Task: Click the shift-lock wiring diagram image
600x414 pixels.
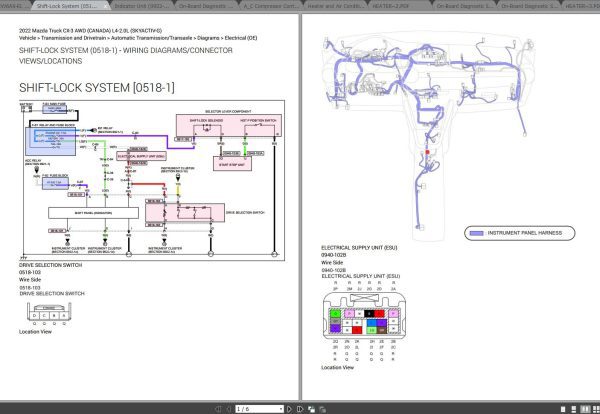Action: (x=152, y=181)
